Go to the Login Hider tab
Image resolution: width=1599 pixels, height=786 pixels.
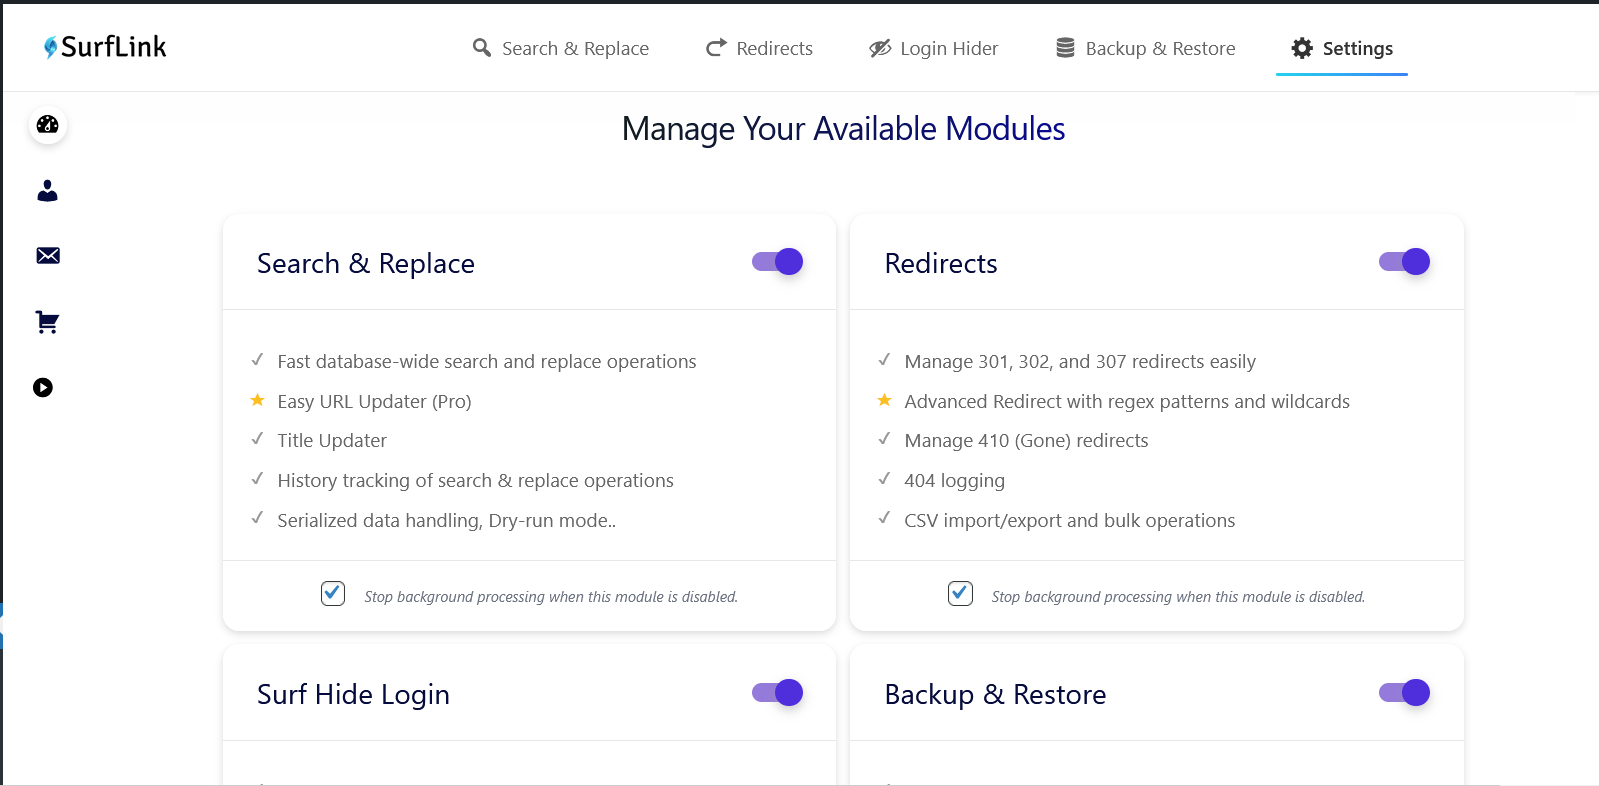pyautogui.click(x=934, y=48)
